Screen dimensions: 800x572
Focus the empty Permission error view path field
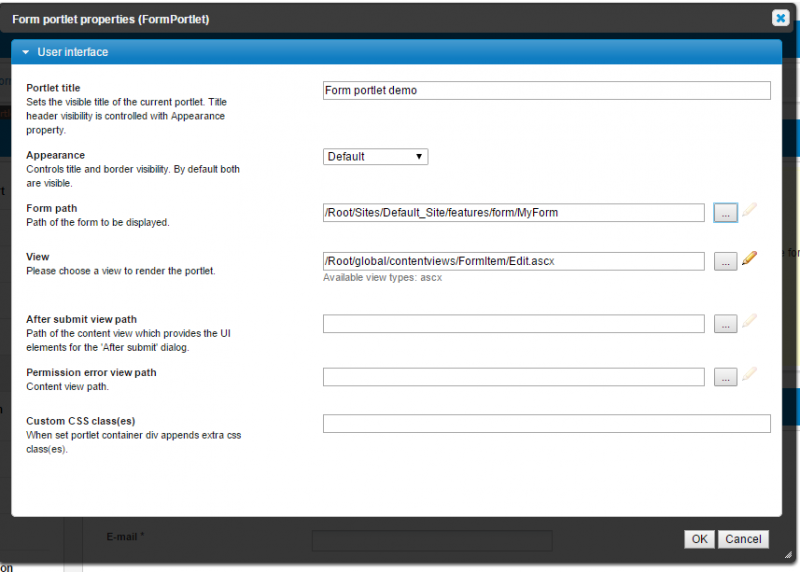click(x=513, y=377)
